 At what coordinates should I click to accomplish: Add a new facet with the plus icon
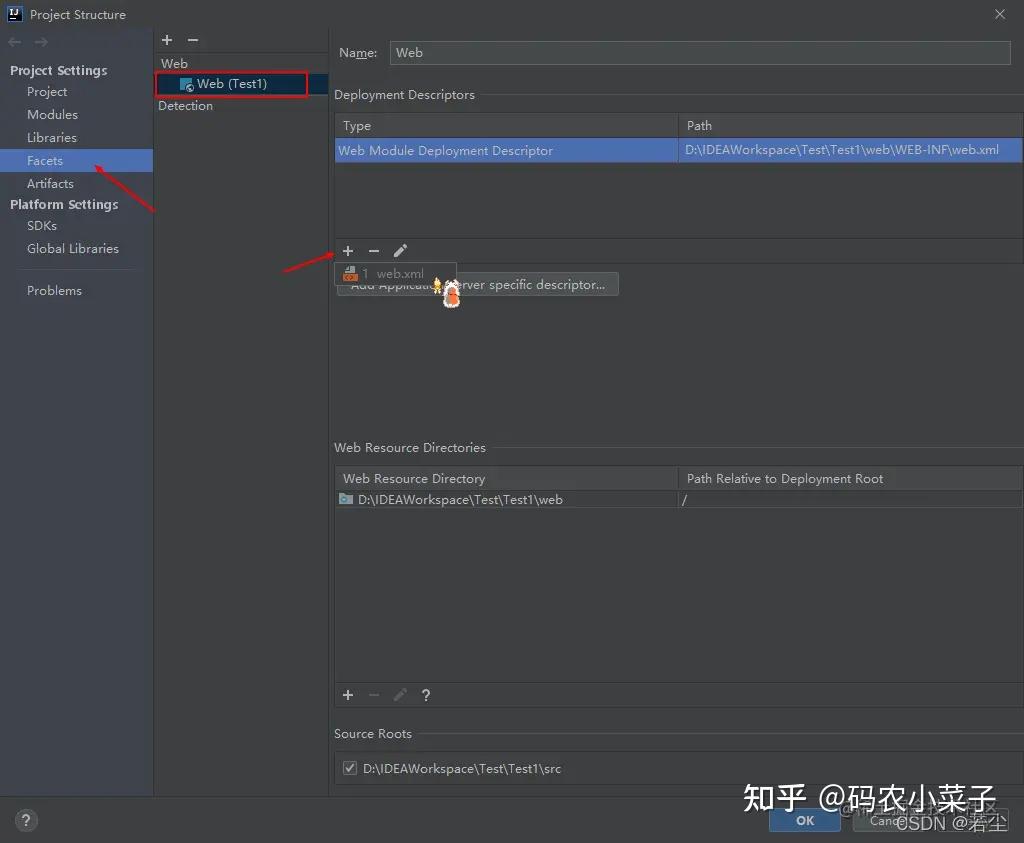tap(166, 40)
